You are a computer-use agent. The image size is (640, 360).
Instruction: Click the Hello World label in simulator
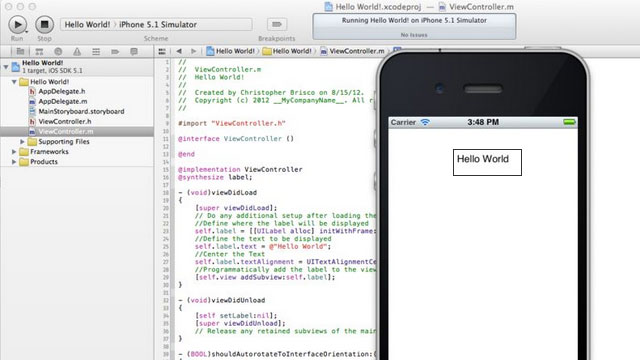pos(487,162)
